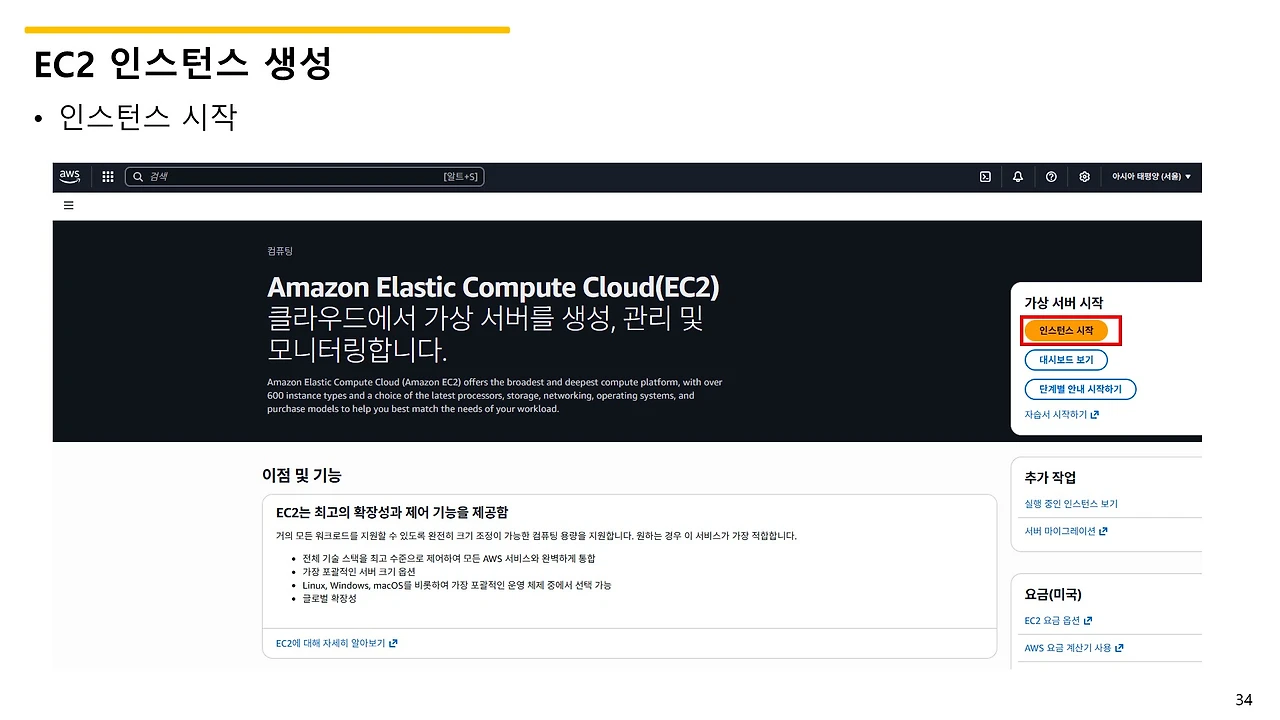This screenshot has width=1280, height=720.
Task: Click the EC2는 최고의 확장성과 제어 기능을 제공함 heading
Action: click(392, 513)
